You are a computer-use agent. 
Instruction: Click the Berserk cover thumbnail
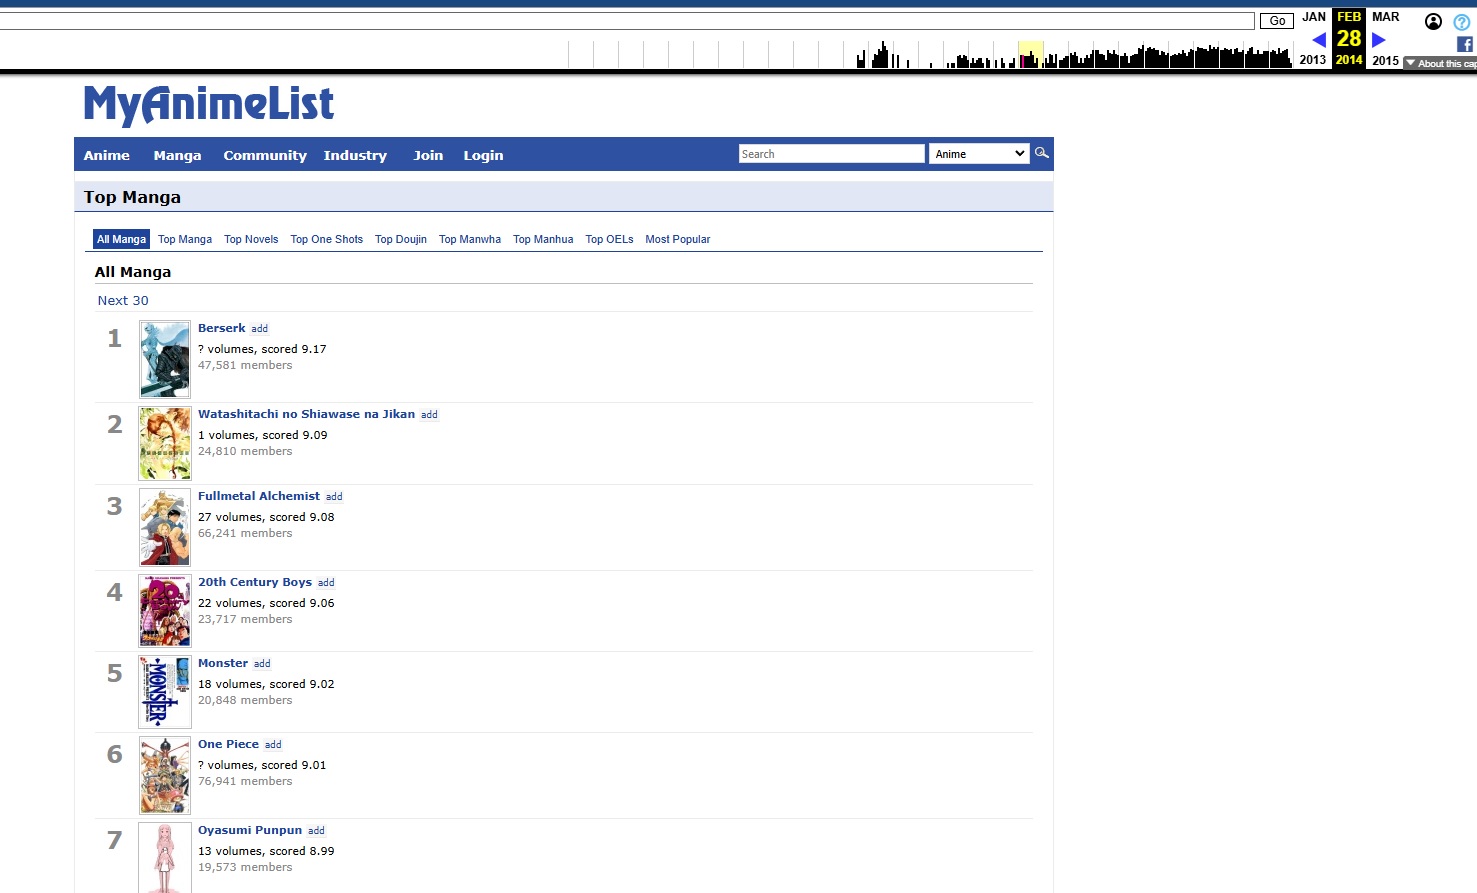point(165,360)
